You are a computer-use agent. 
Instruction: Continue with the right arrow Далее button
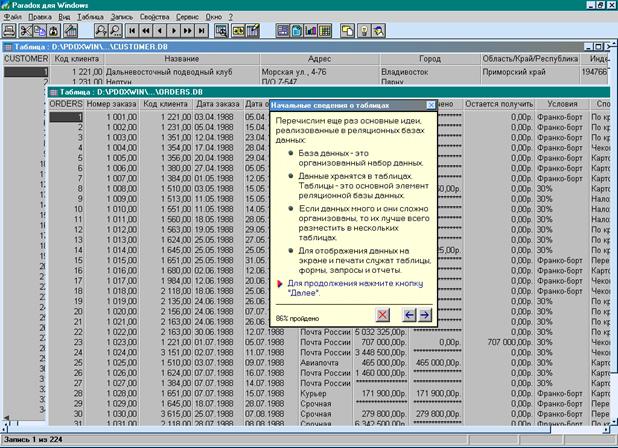click(x=424, y=315)
